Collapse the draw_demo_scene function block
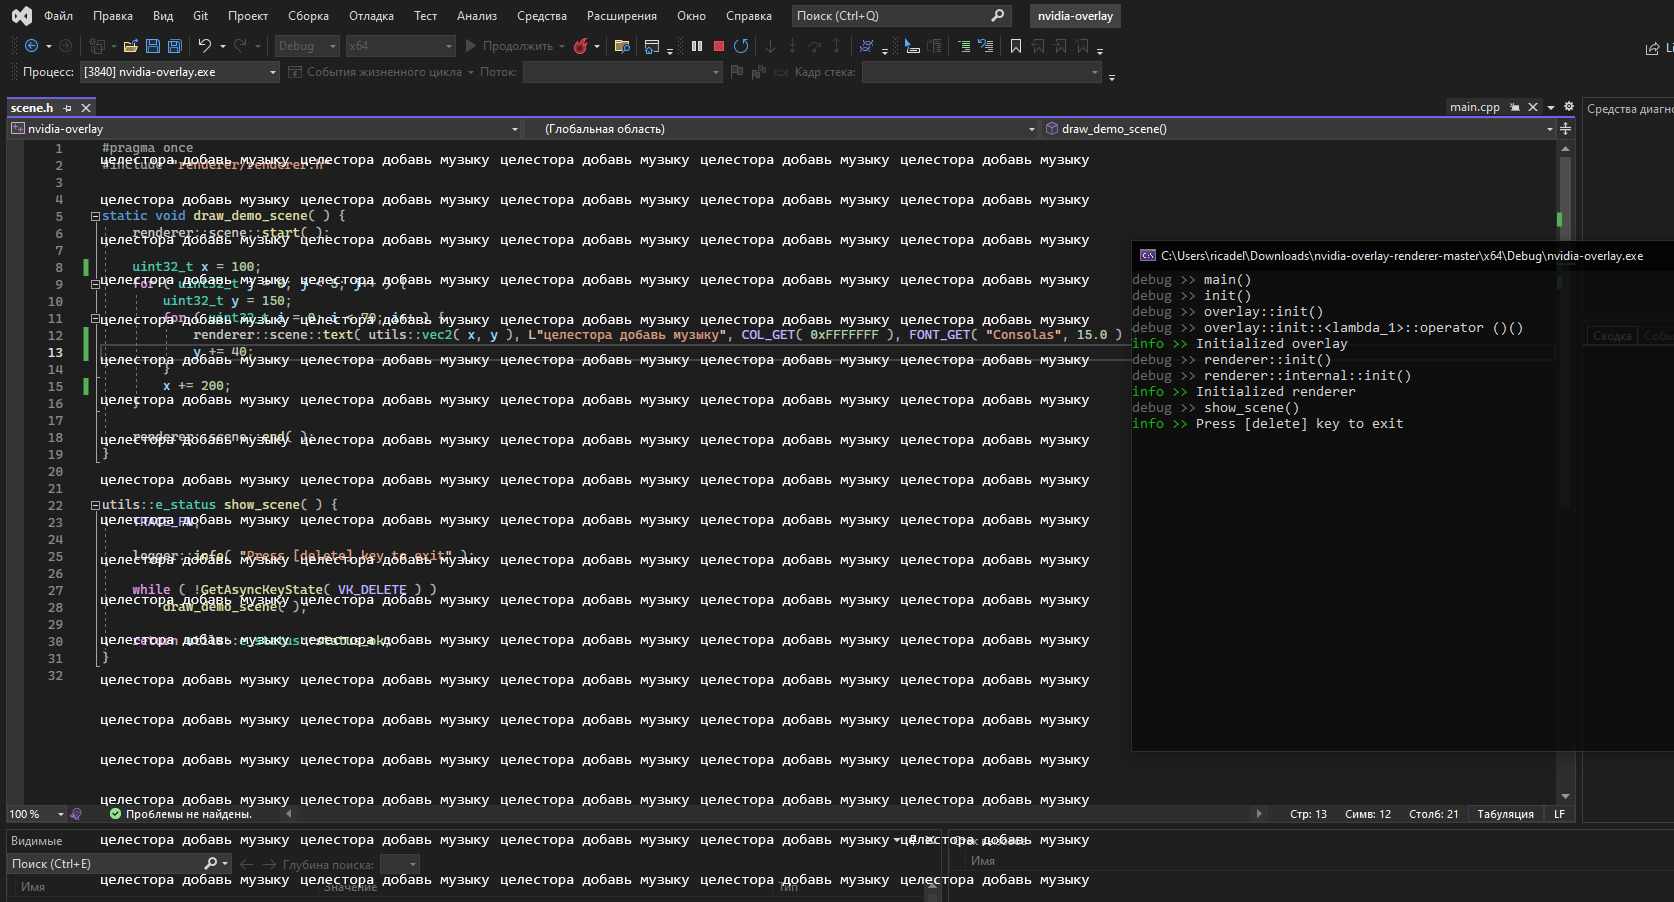 coord(95,216)
